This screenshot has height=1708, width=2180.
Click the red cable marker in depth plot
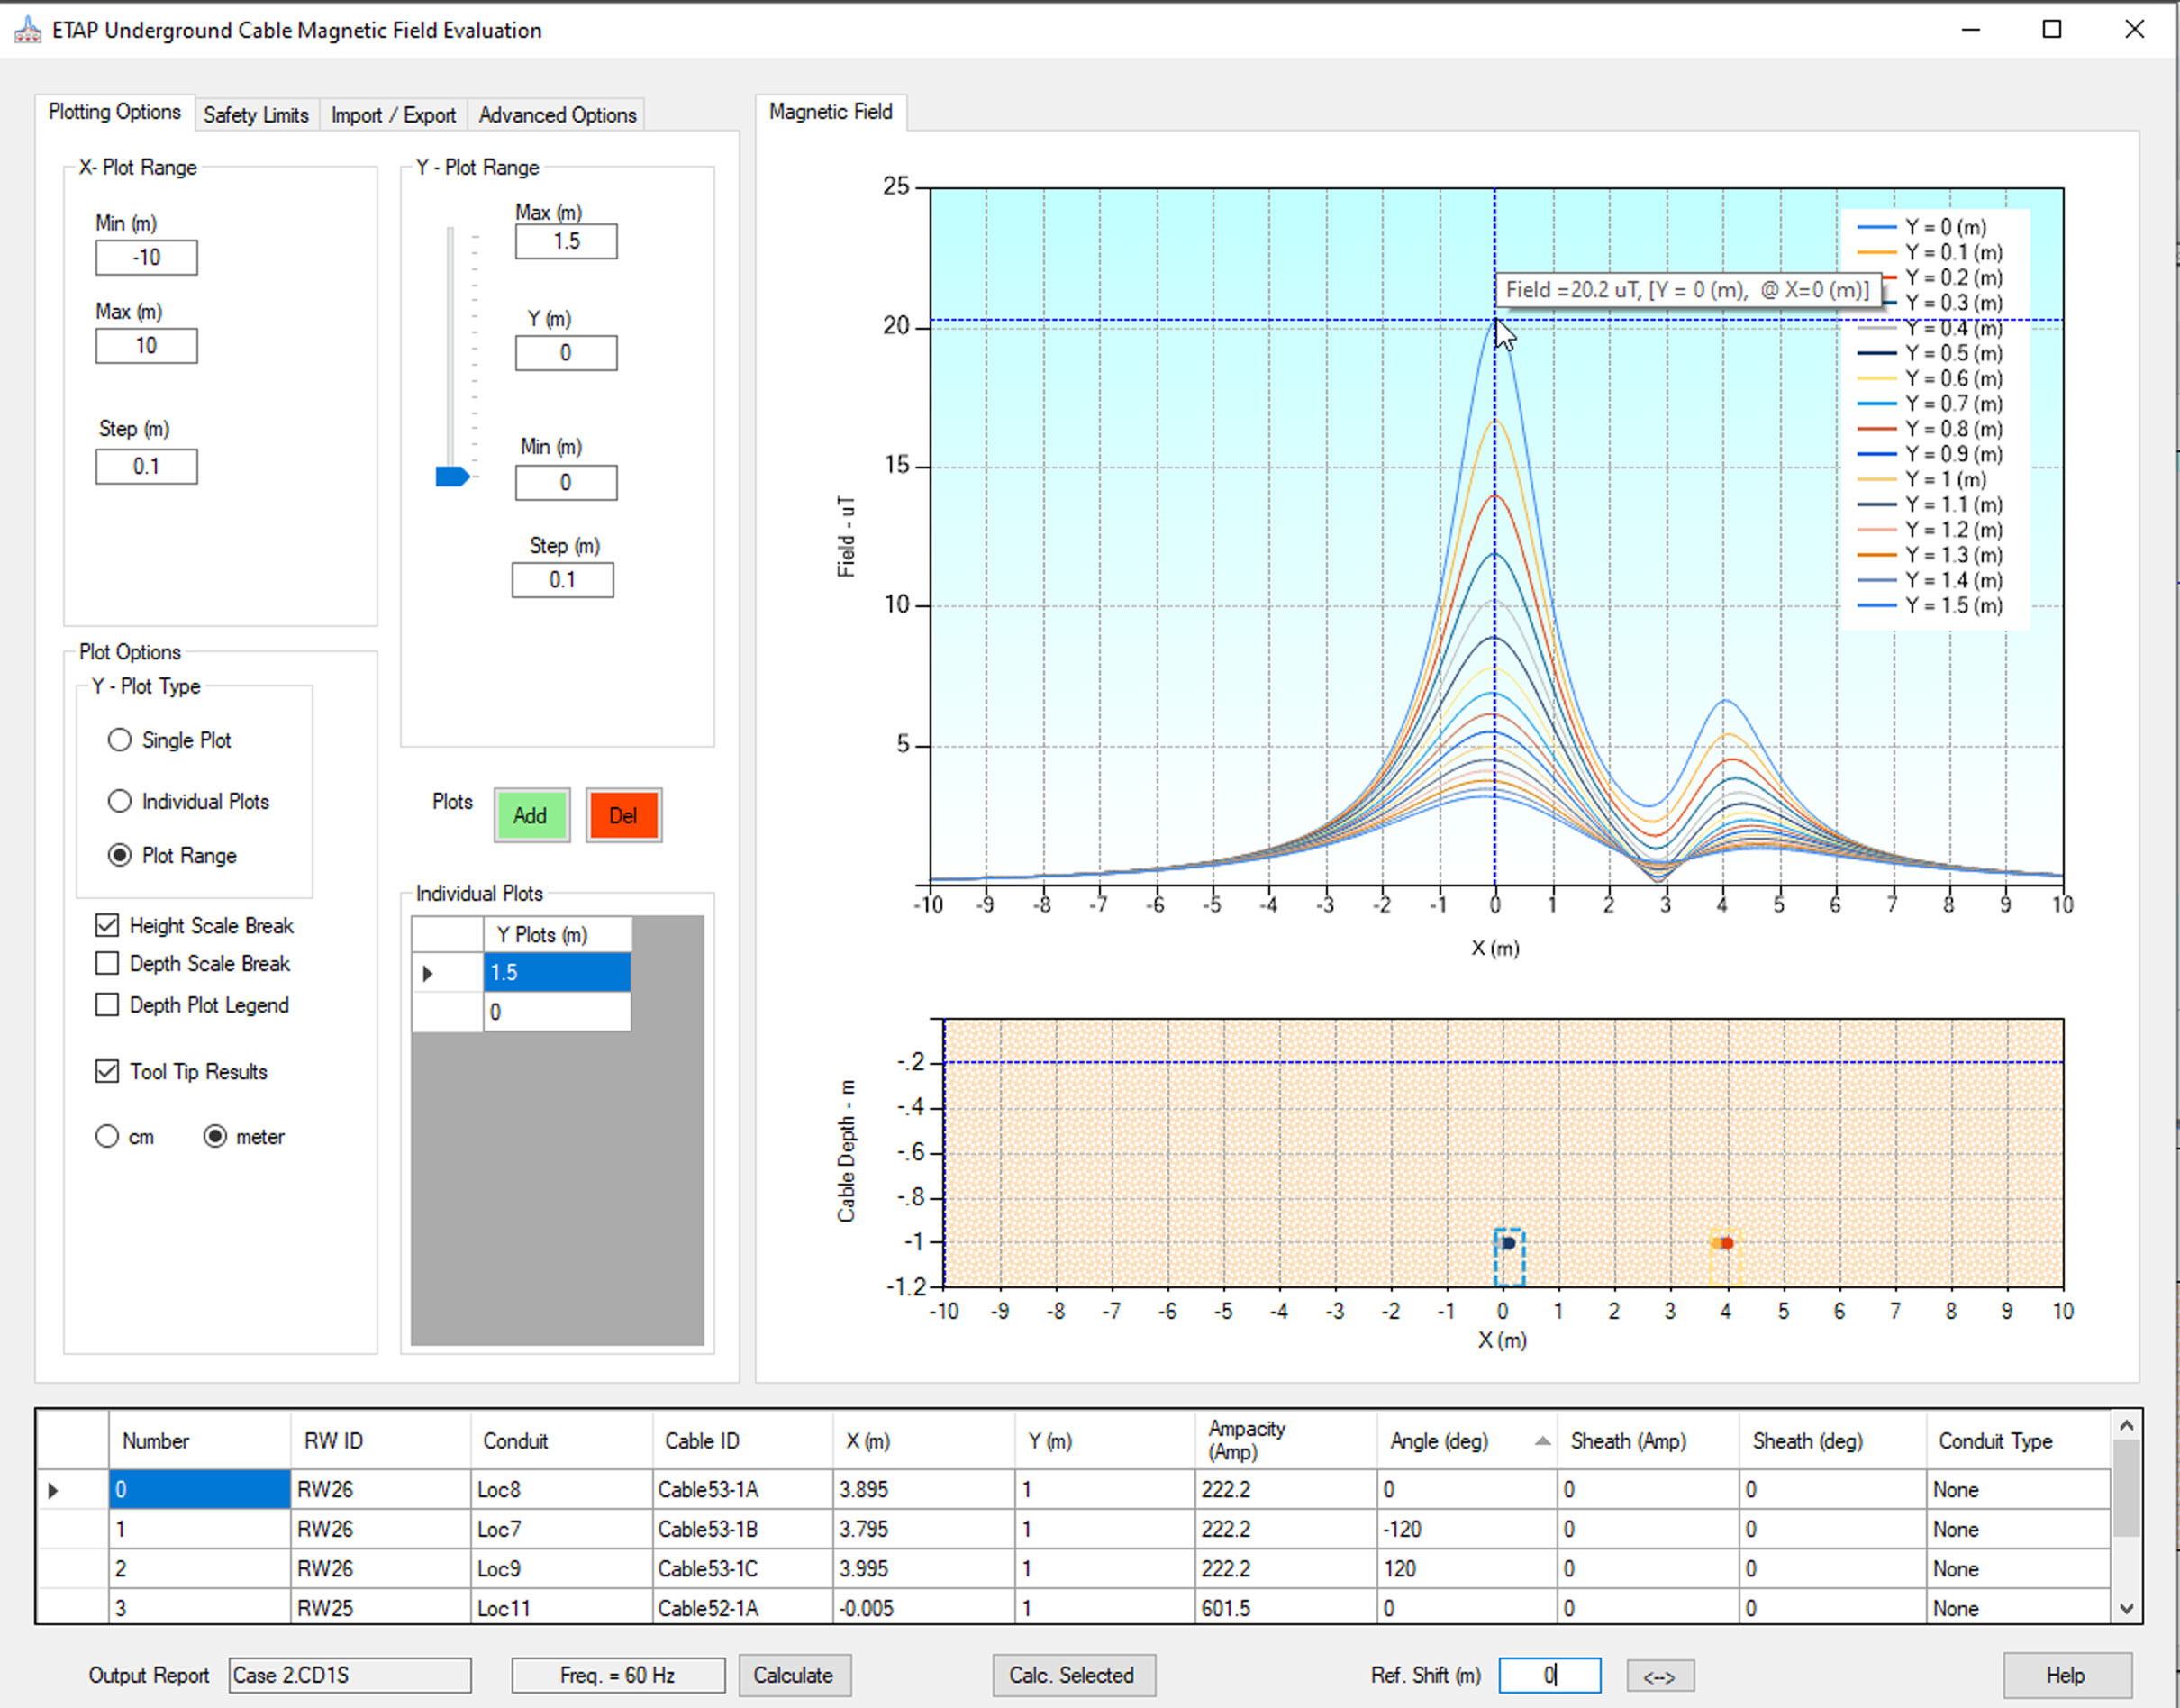coord(1726,1243)
